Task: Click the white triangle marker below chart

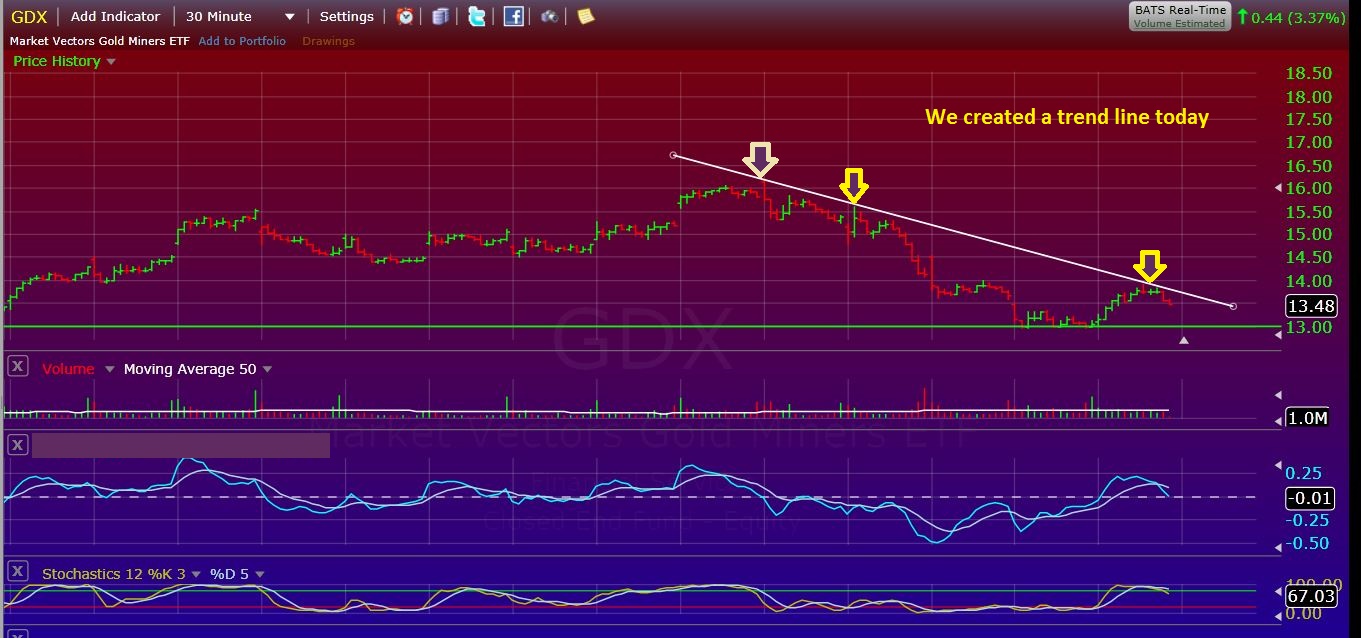Action: click(1184, 340)
